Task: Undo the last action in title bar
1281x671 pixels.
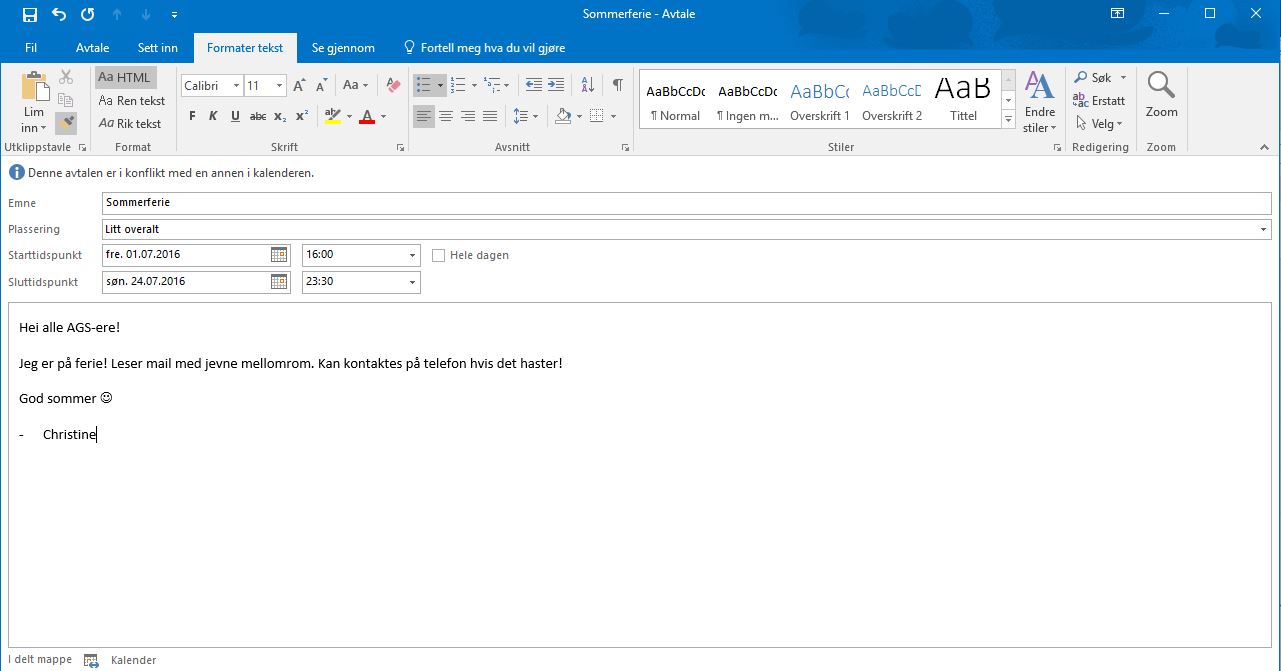Action: click(58, 14)
